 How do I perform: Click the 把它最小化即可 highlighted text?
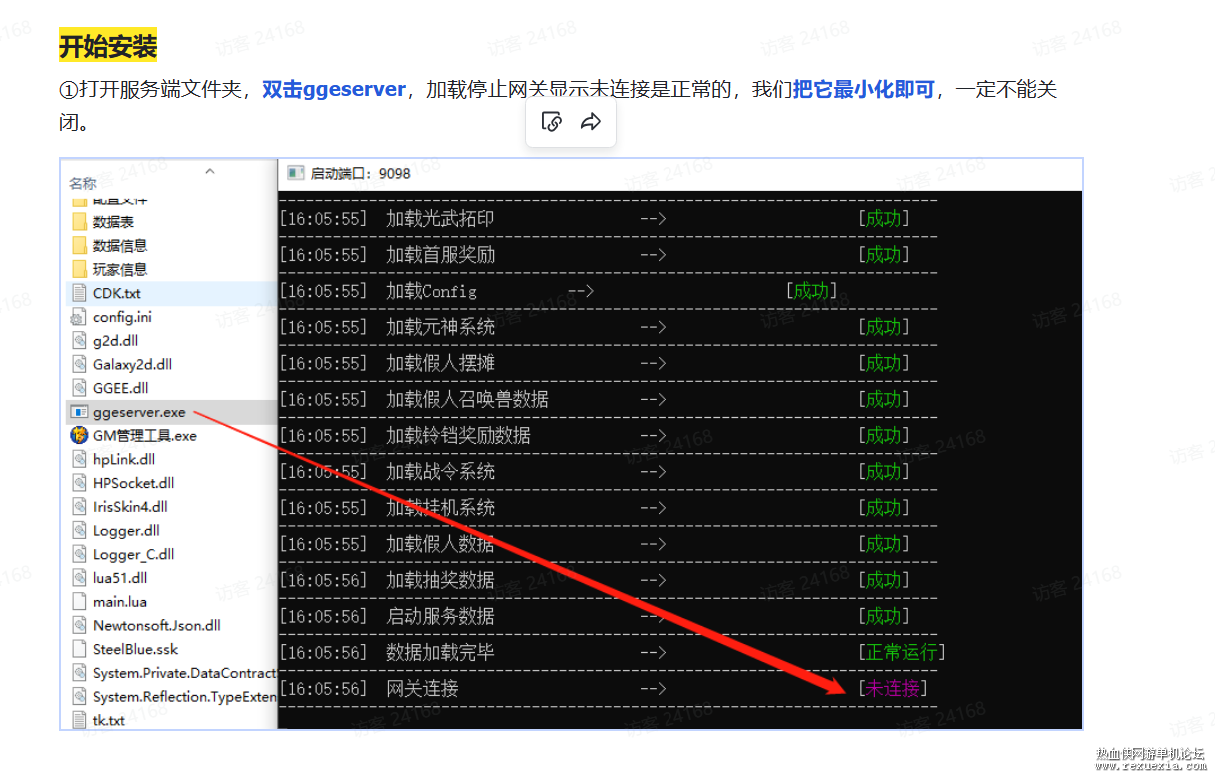tap(864, 89)
